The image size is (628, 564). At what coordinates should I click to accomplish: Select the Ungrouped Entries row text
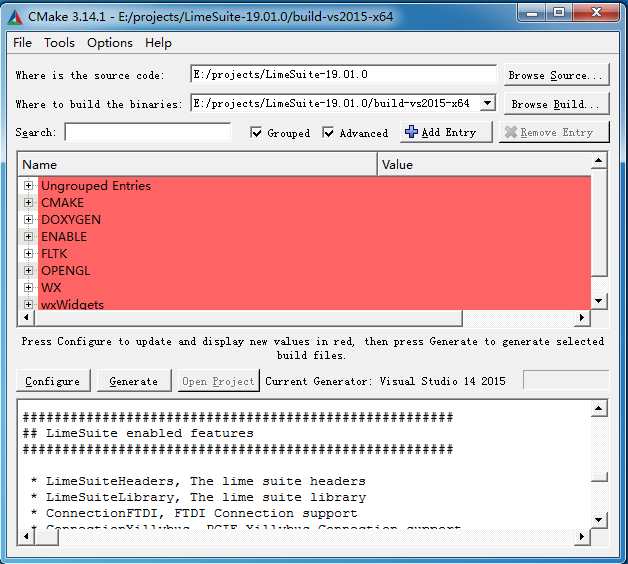pos(96,185)
